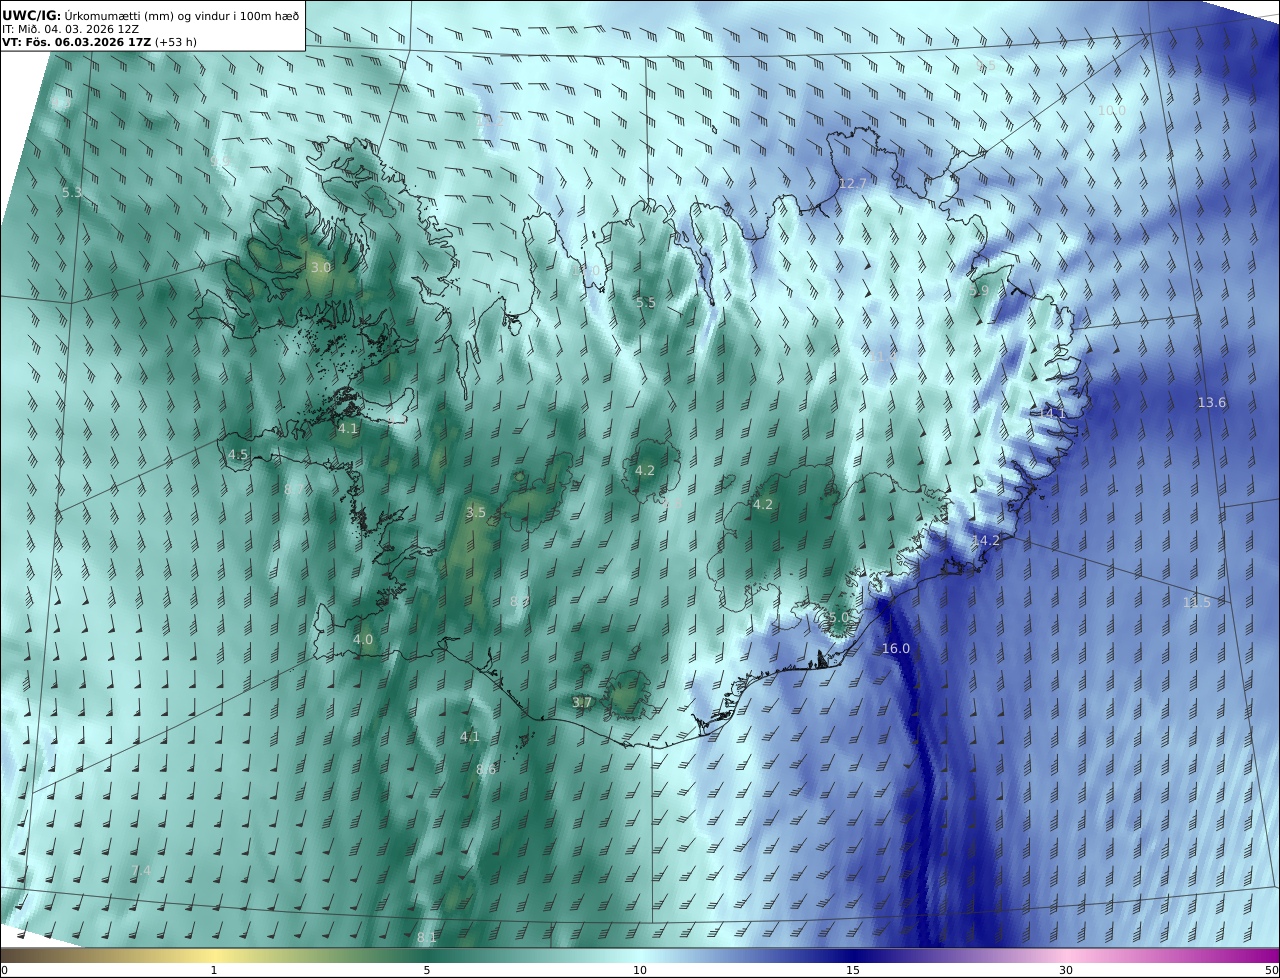
Task: Click the '0' tick on the color scale
Action: 4,971
